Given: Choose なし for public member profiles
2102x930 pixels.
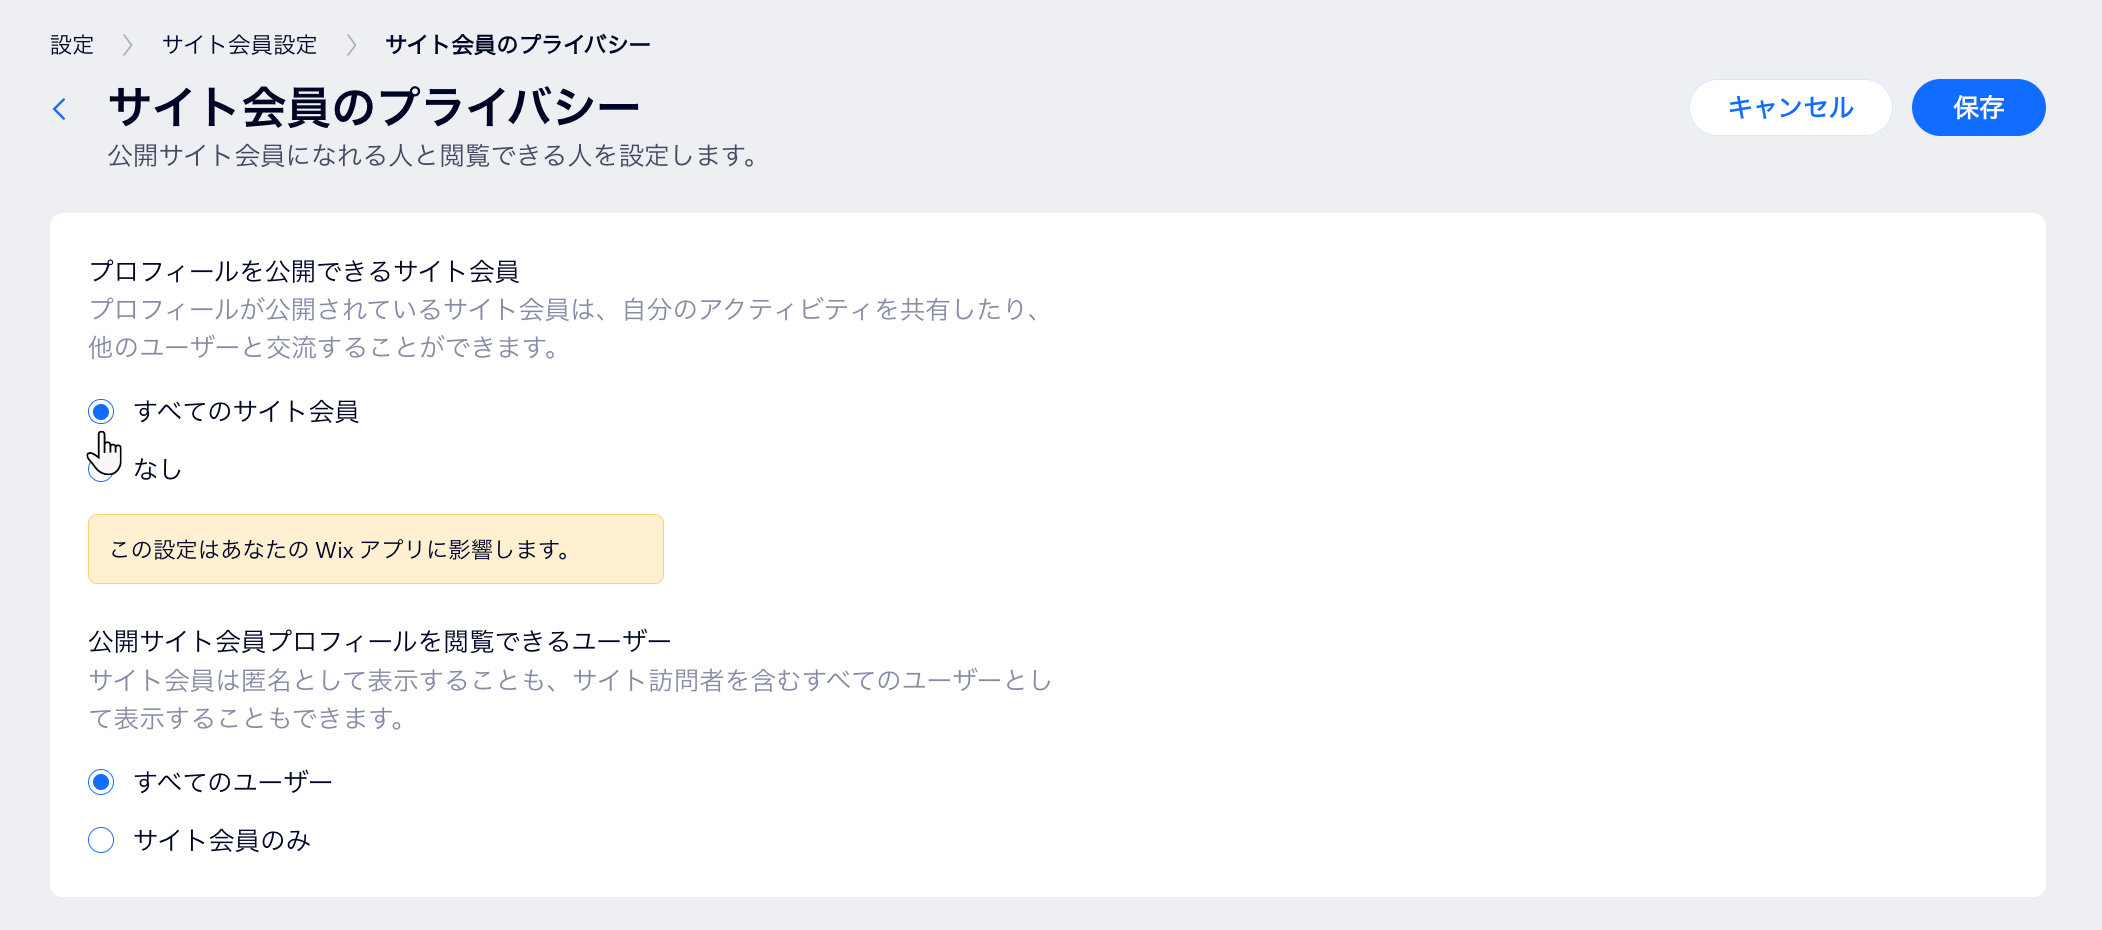Looking at the screenshot, I should click(101, 468).
